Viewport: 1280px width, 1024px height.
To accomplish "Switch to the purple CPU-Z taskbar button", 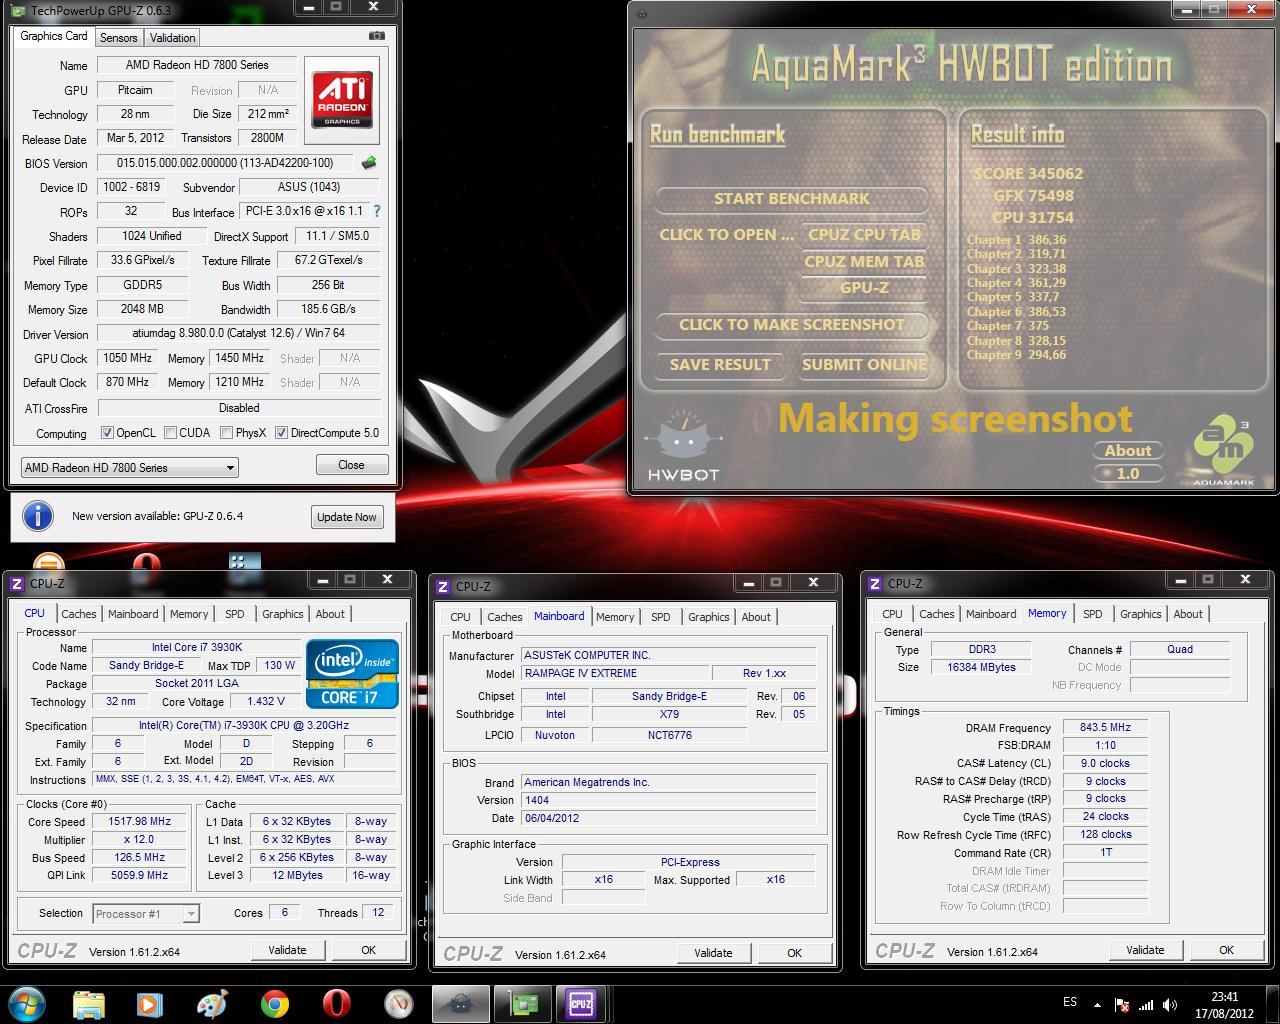I will (581, 1004).
